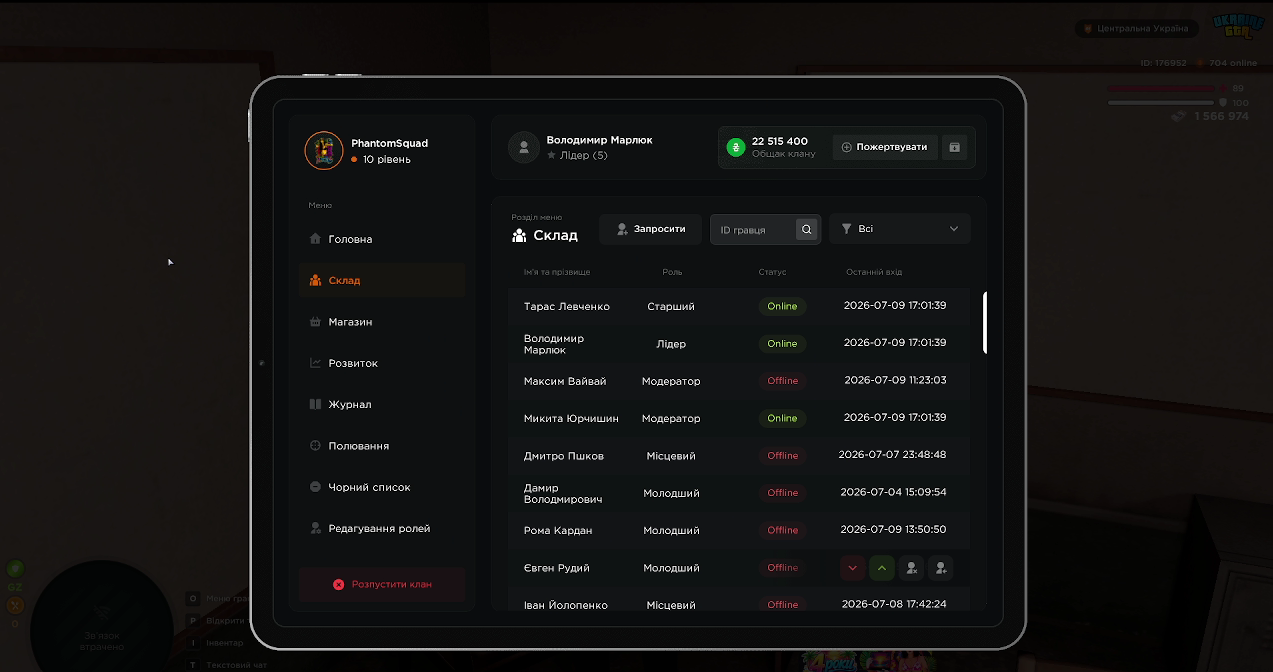
Task: Open Розвиток chart icon in menu
Action: tap(316, 363)
